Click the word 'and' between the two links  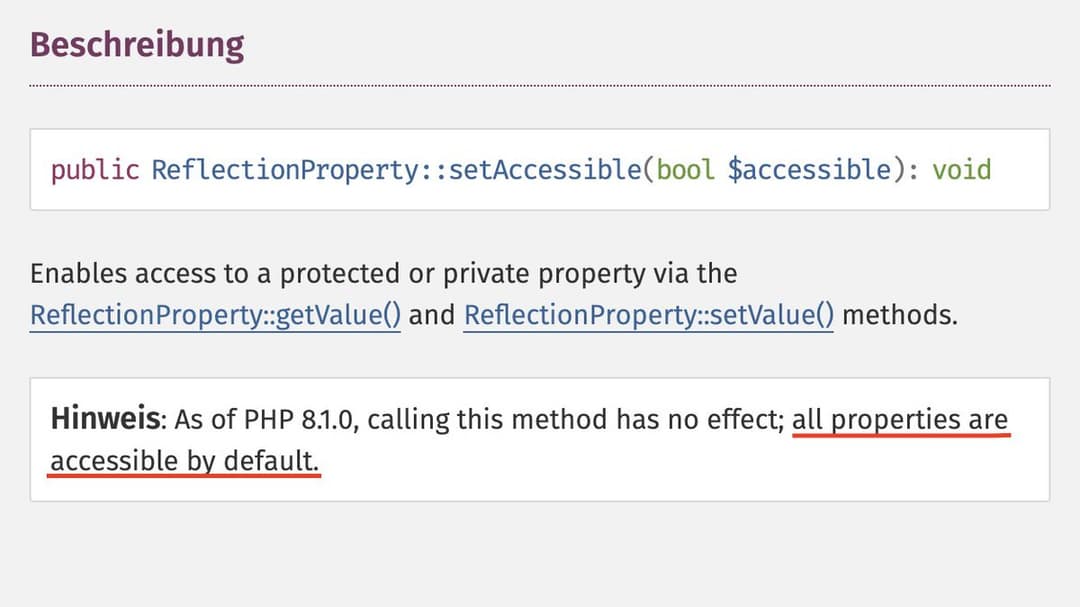(x=432, y=316)
